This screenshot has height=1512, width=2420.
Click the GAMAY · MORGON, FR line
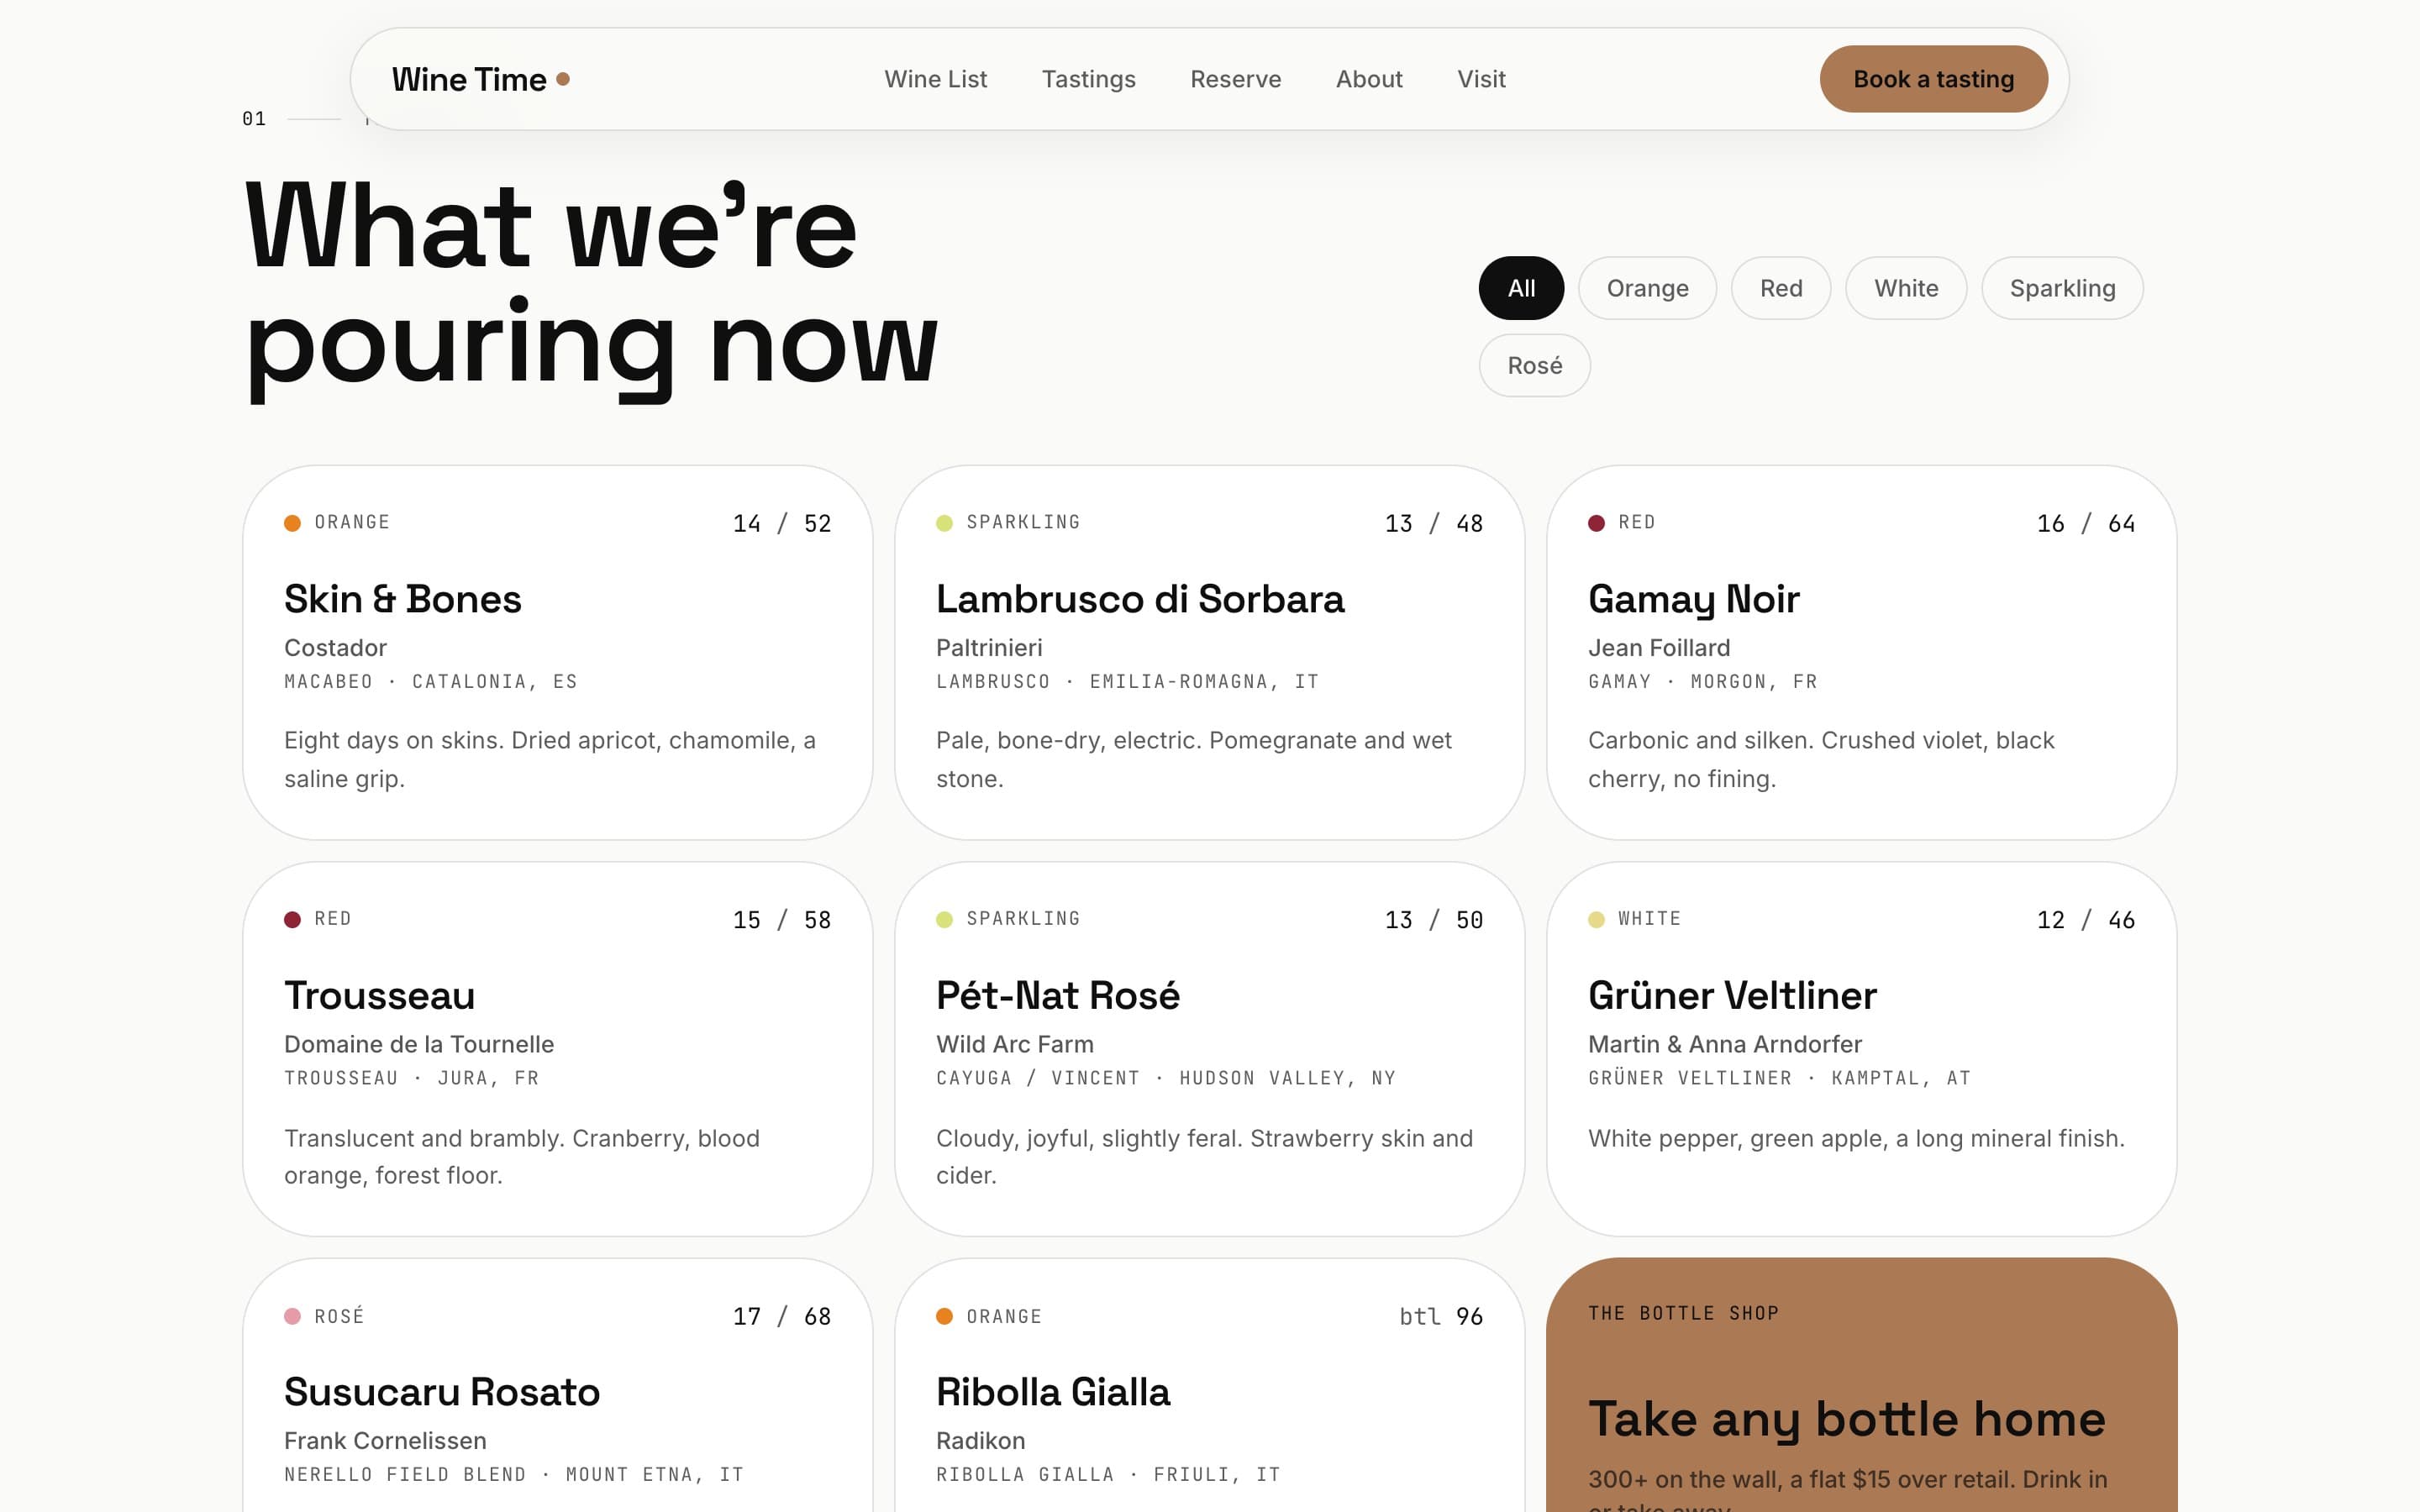(1703, 682)
